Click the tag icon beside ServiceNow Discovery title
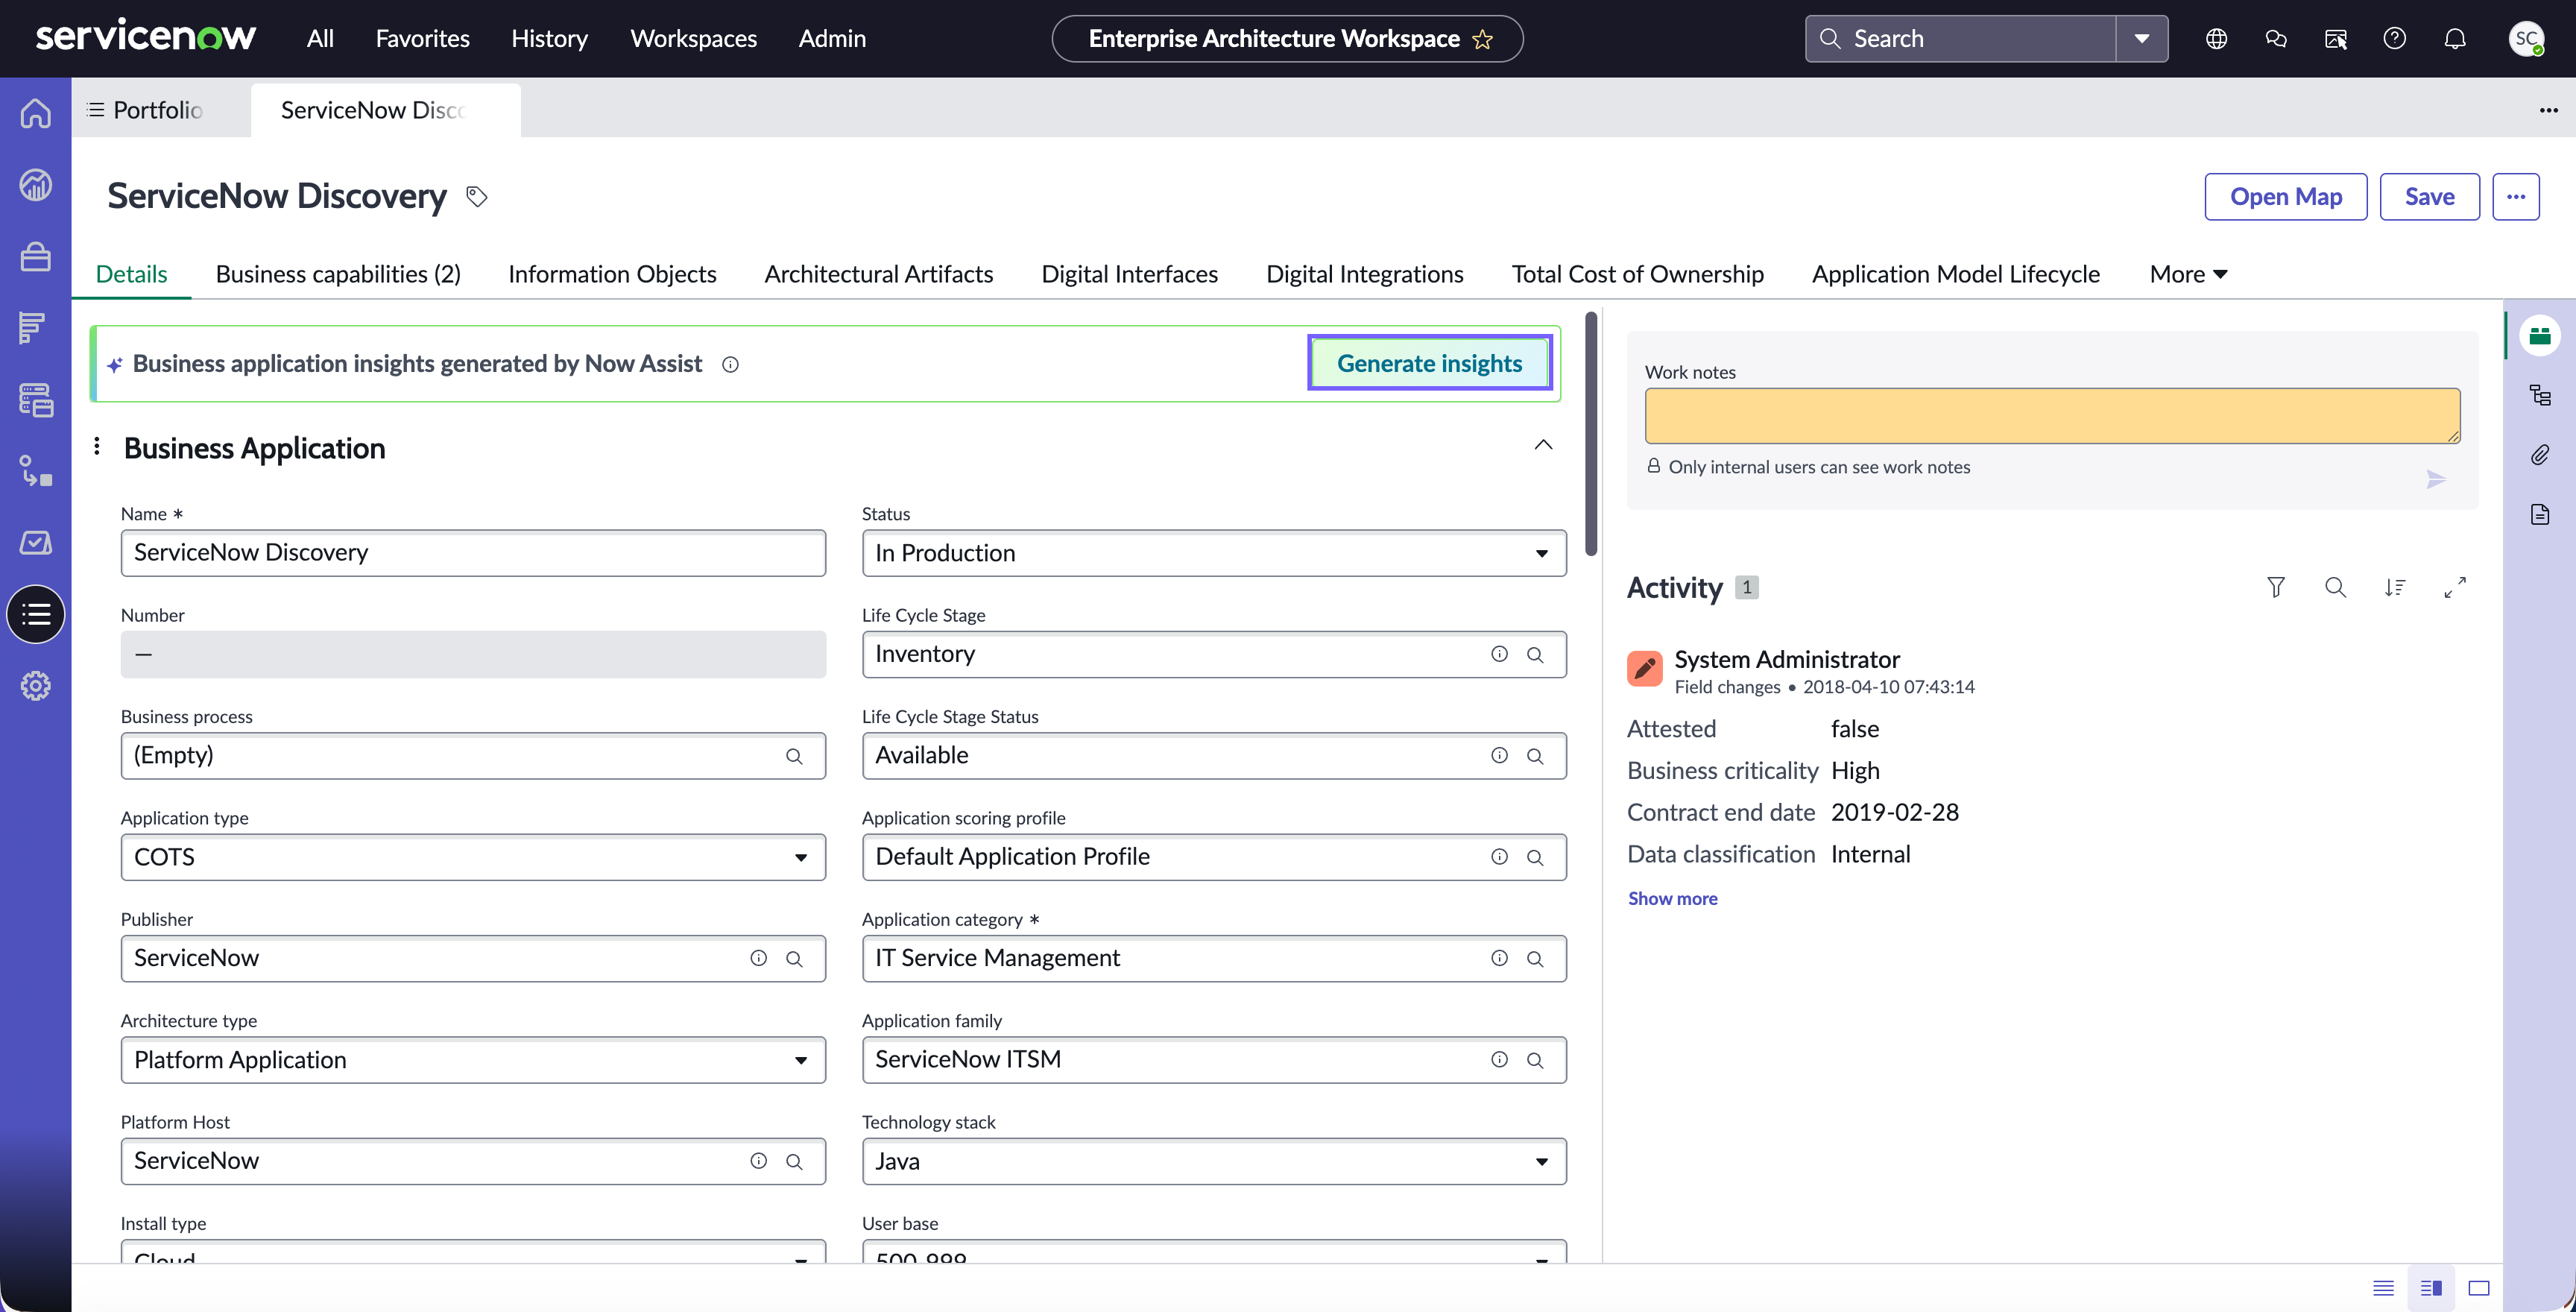 pyautogui.click(x=476, y=196)
